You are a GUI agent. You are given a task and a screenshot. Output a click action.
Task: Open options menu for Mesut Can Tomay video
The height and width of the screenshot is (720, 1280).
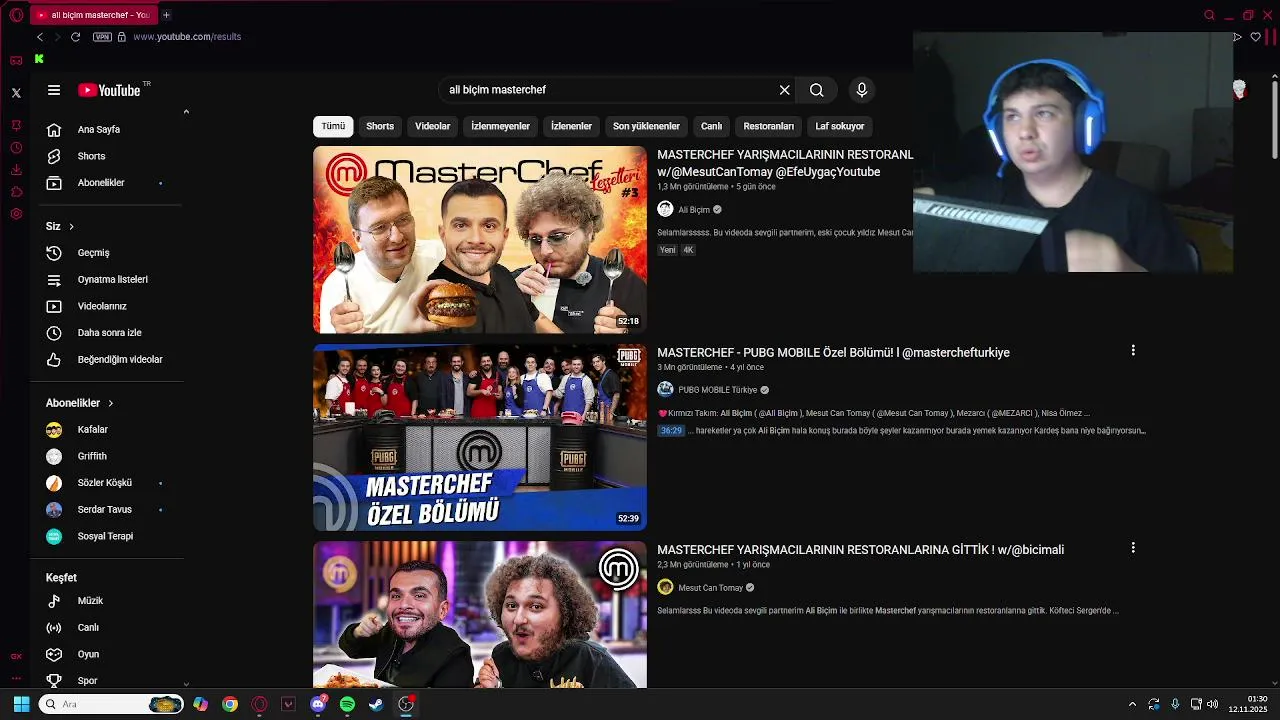point(1133,548)
